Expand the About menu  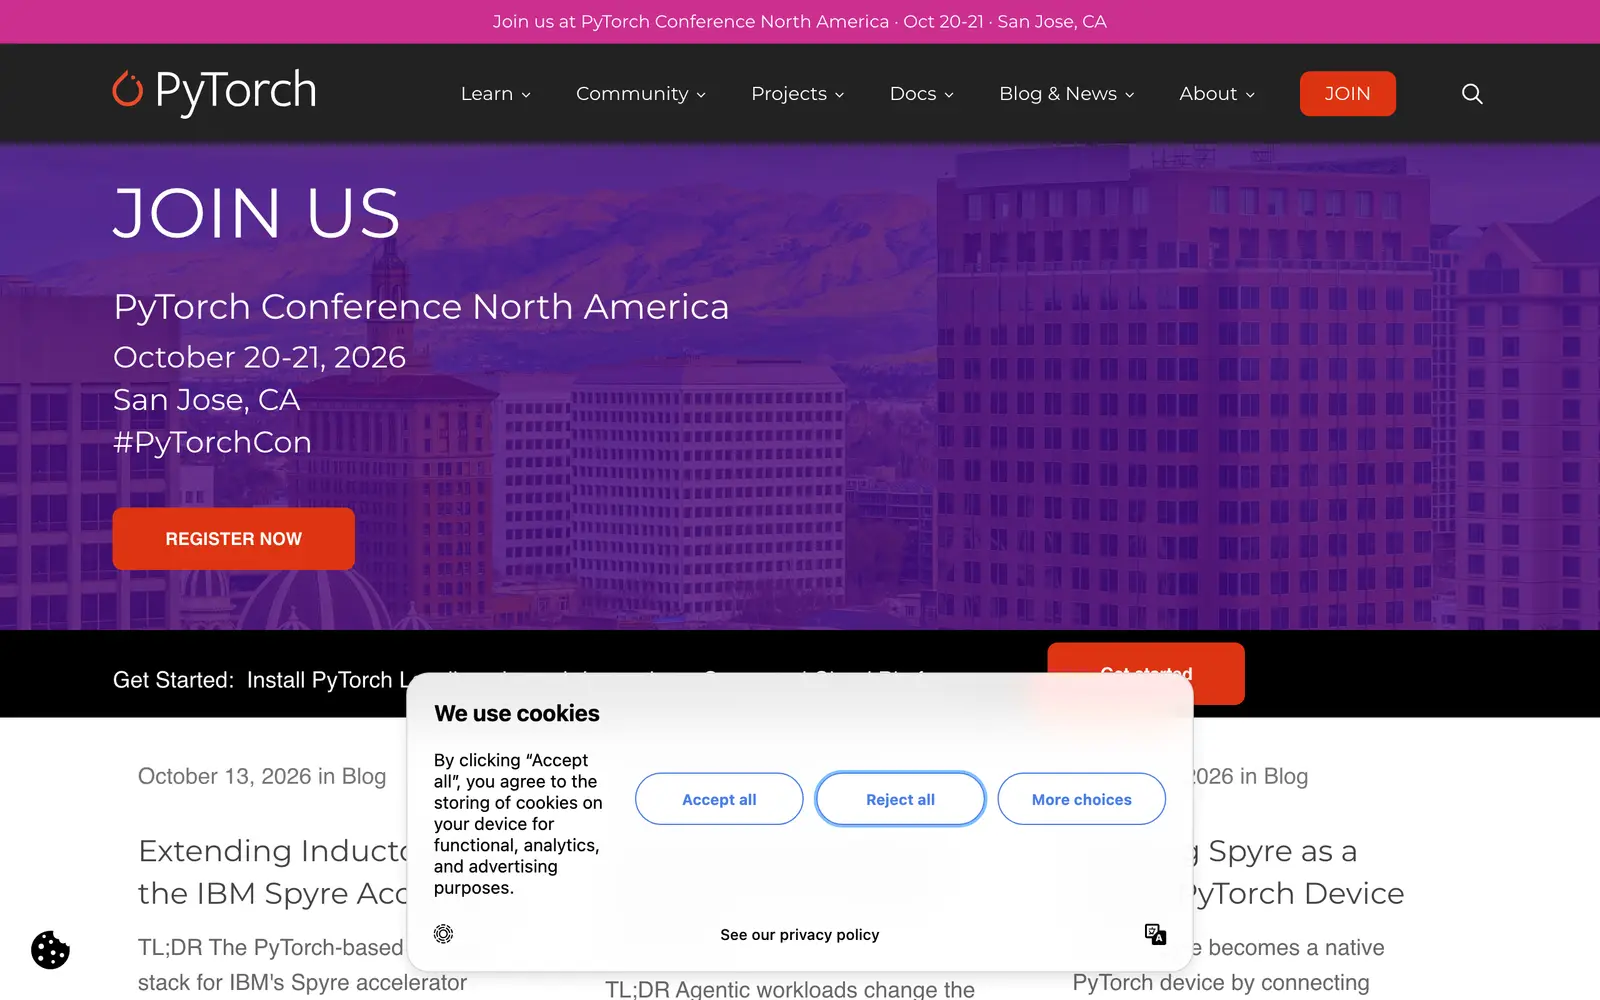1217,94
